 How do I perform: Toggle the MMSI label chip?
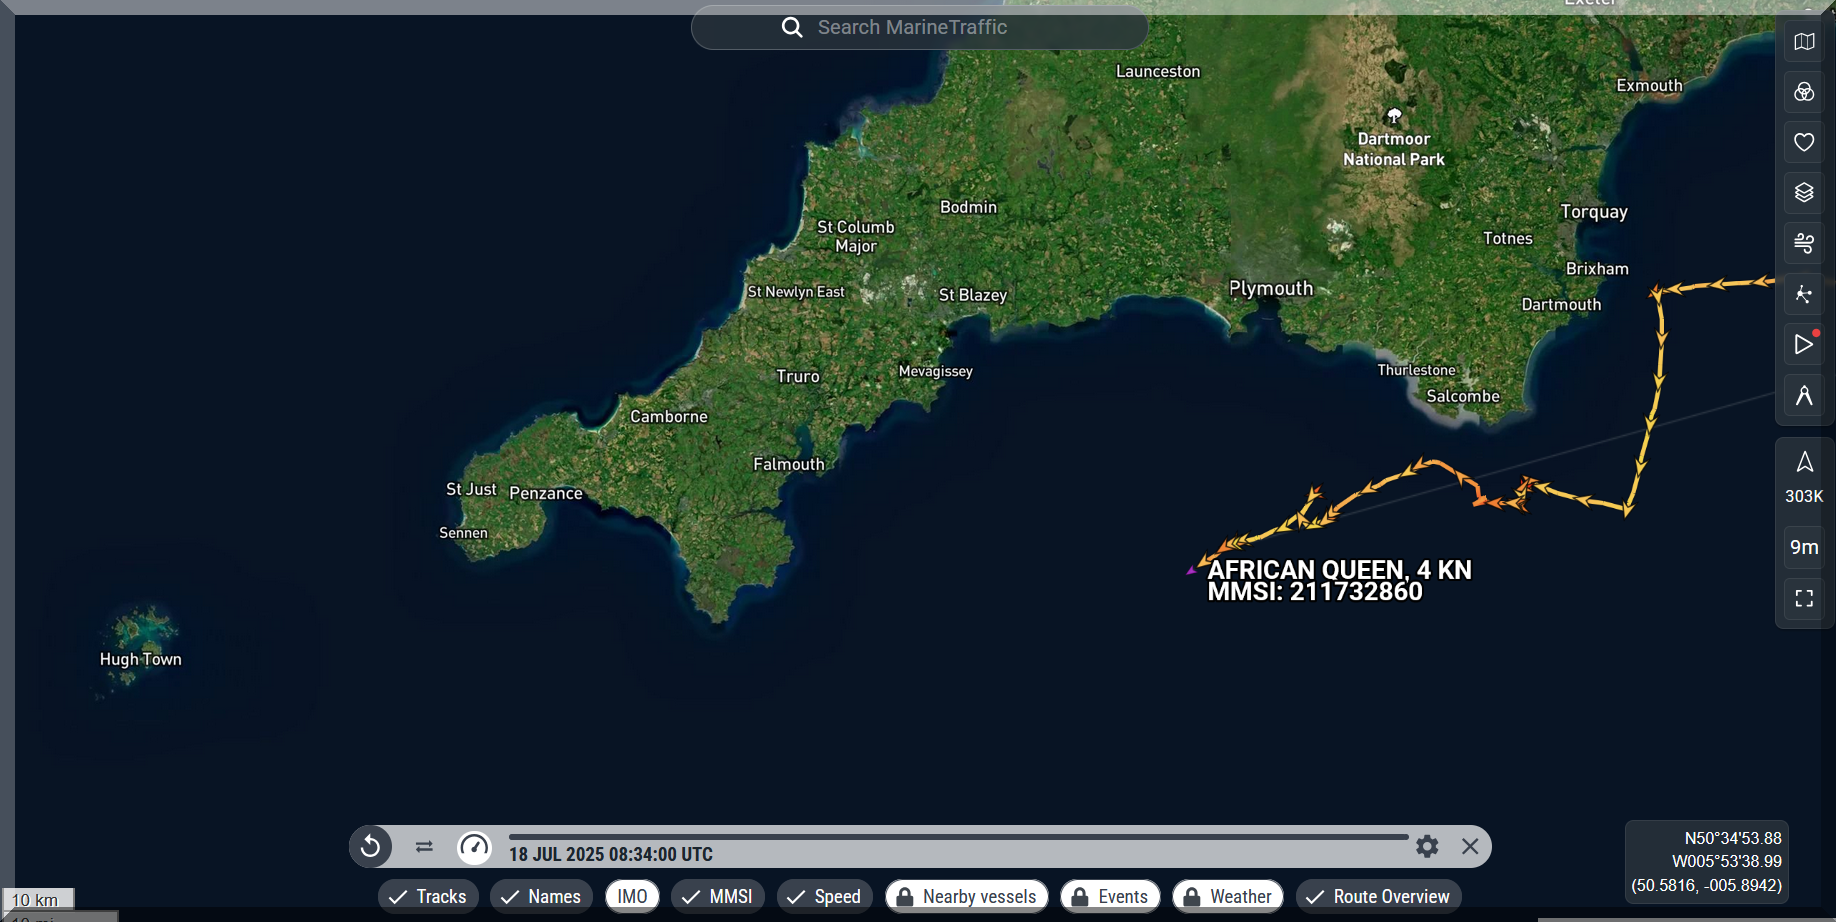click(x=717, y=896)
